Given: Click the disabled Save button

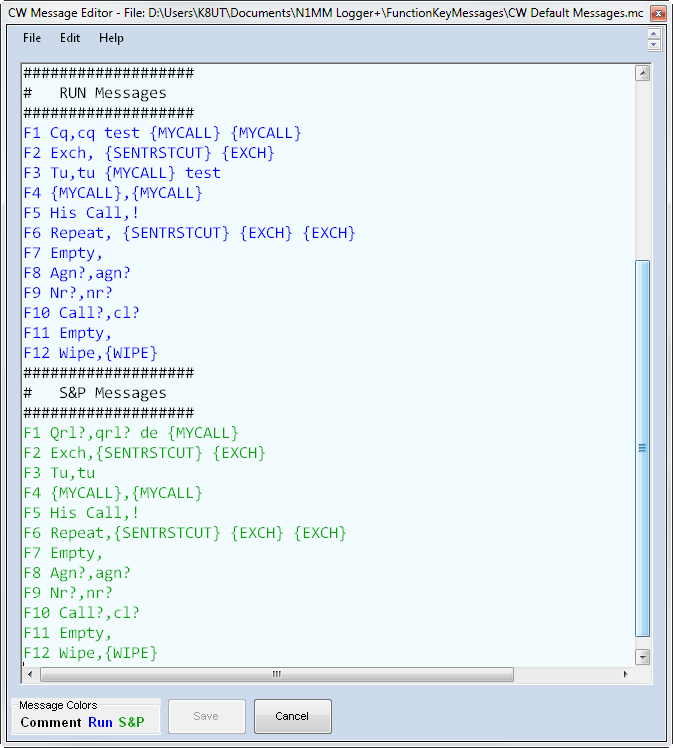Looking at the screenshot, I should [207, 716].
